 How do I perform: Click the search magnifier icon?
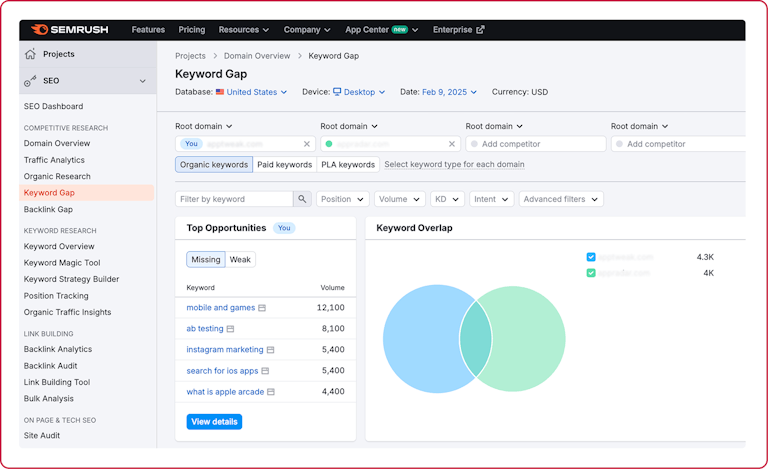(302, 199)
